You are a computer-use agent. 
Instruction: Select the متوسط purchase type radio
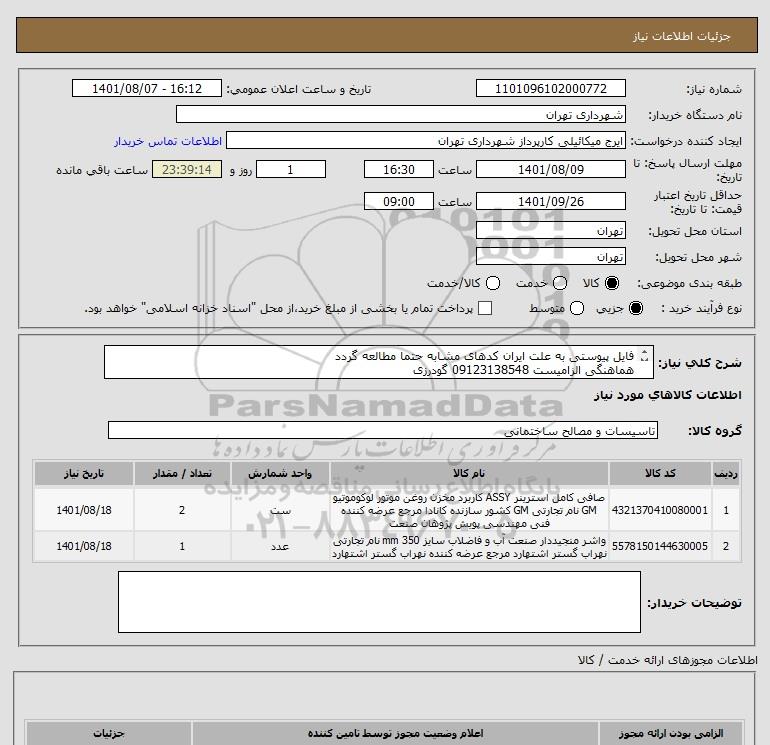pyautogui.click(x=577, y=308)
